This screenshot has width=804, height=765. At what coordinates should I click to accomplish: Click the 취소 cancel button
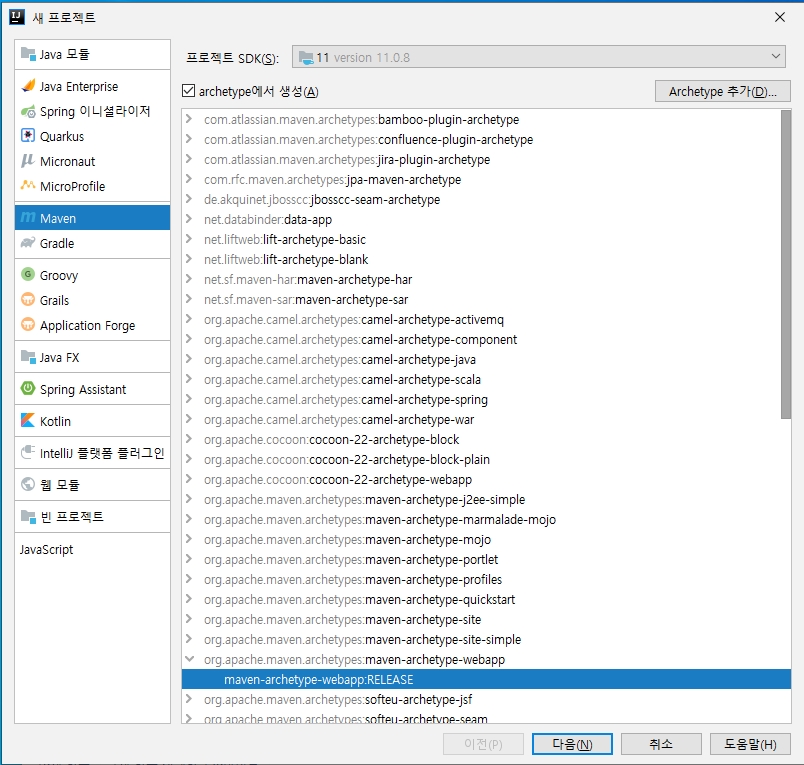coord(661,744)
